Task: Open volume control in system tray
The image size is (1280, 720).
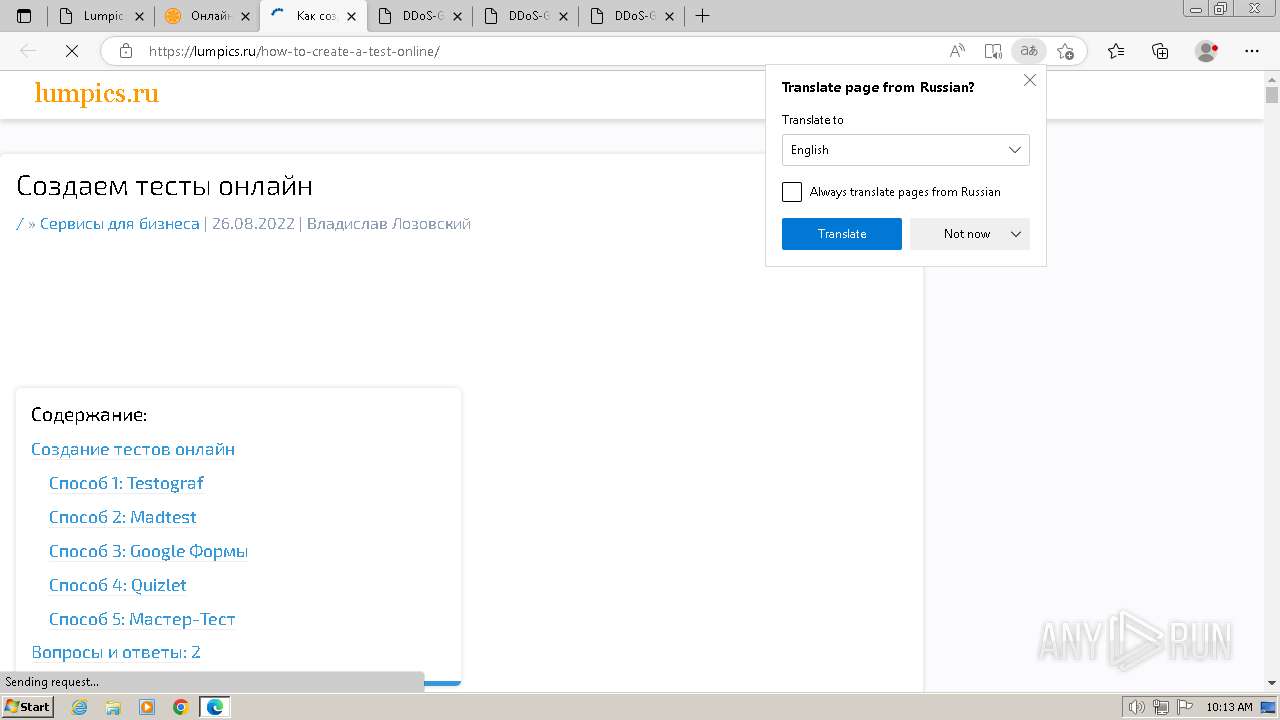Action: pos(1138,707)
